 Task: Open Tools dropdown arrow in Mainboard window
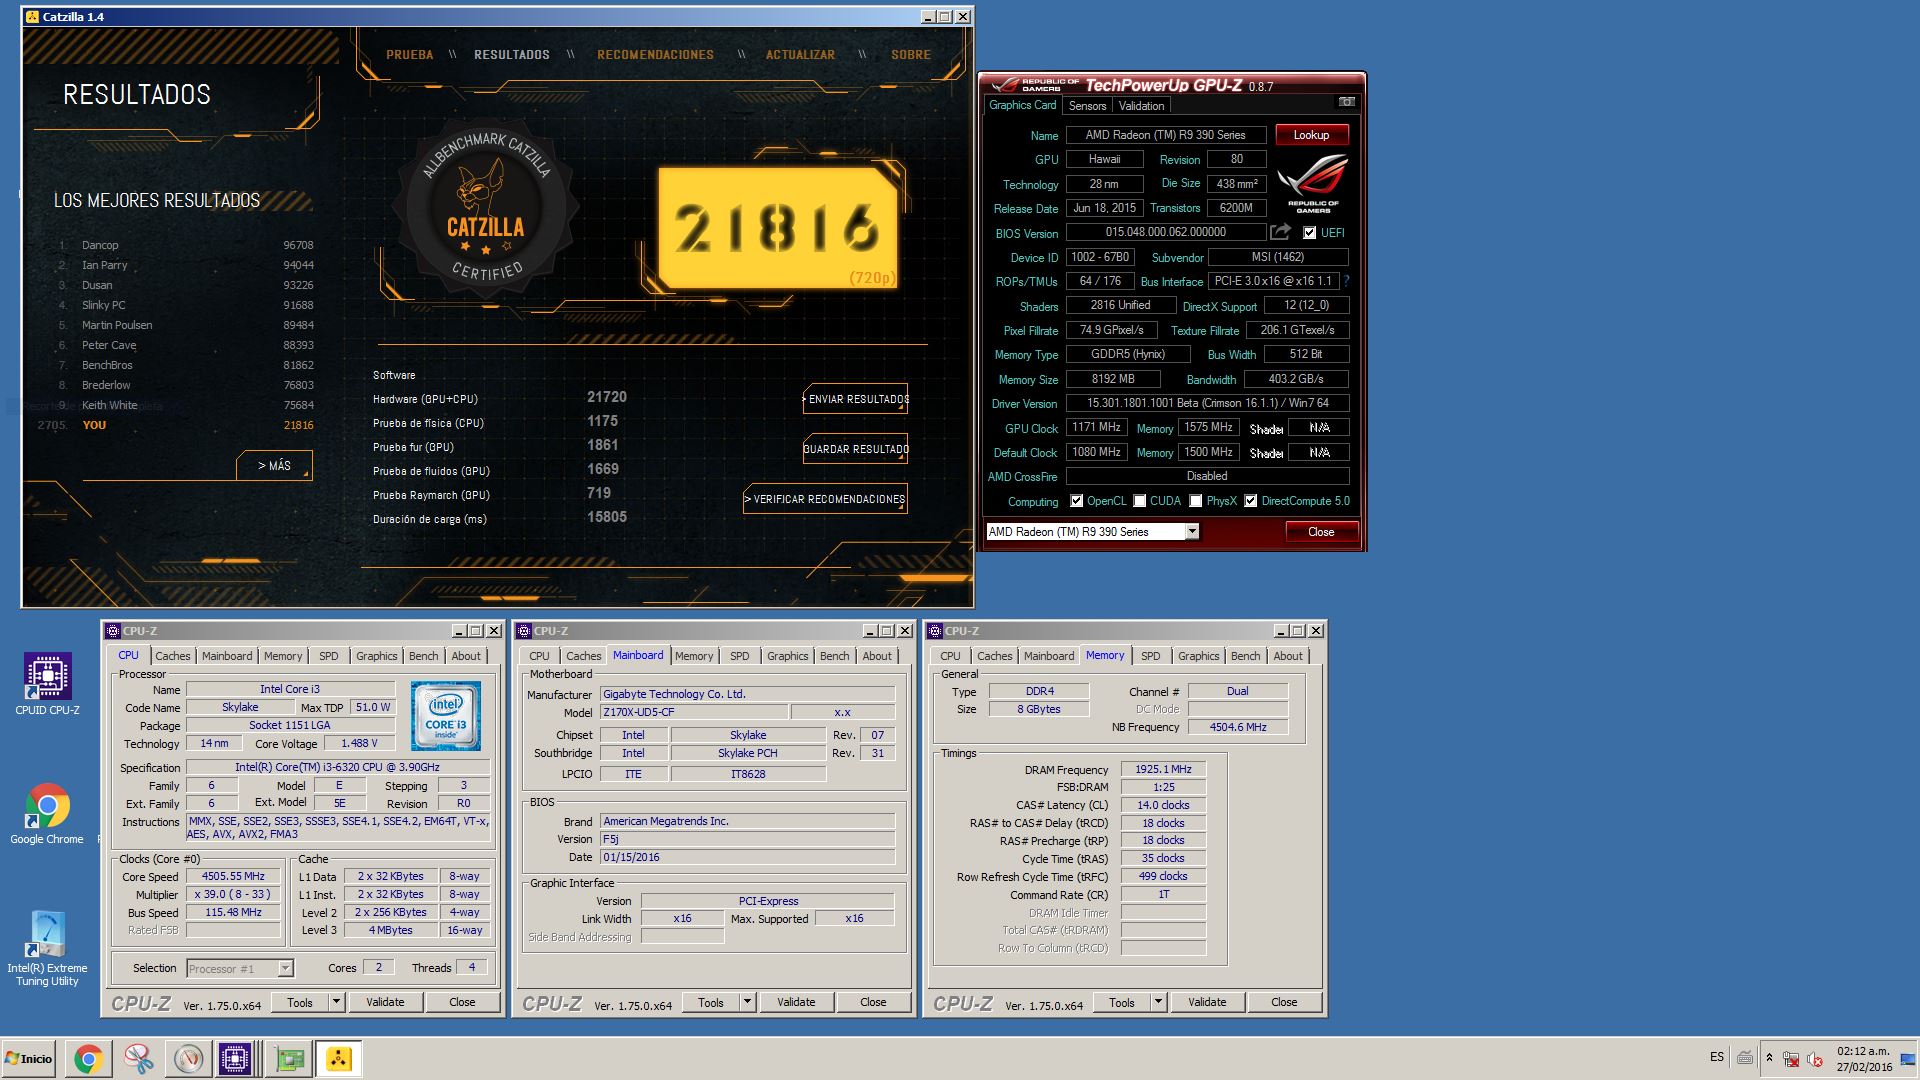pos(747,1002)
